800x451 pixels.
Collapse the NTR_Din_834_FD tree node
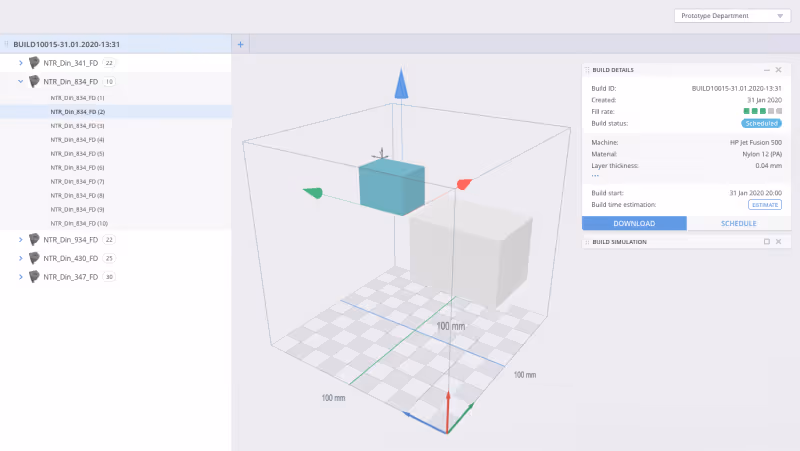[x=20, y=81]
